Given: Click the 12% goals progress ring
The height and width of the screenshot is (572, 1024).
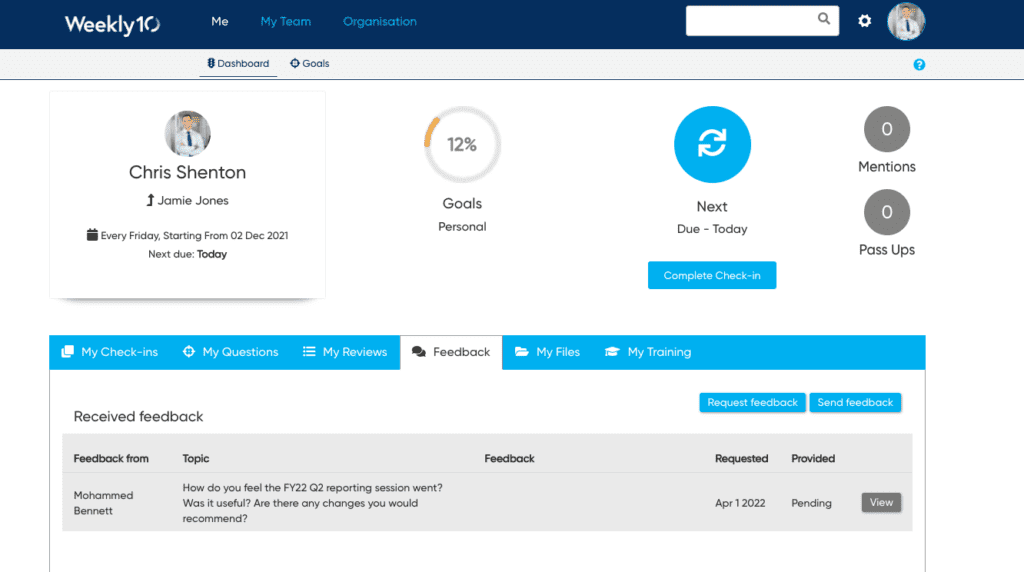Looking at the screenshot, I should pos(462,145).
